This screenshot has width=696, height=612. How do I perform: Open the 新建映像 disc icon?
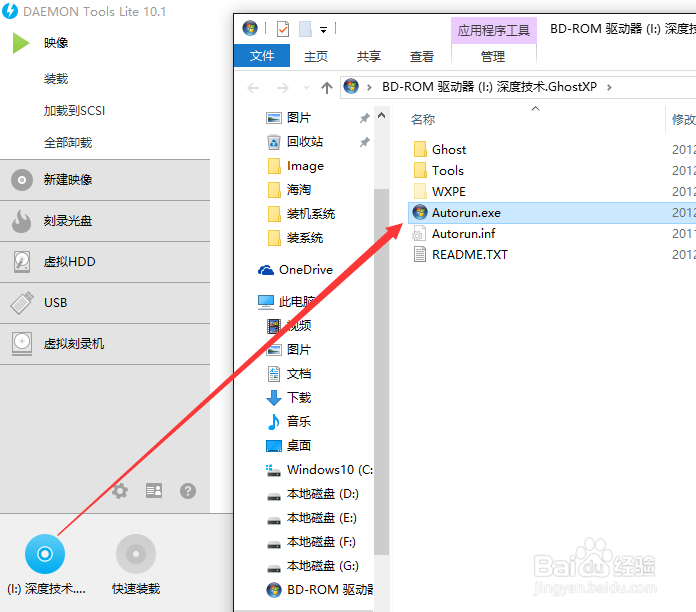pos(22,180)
